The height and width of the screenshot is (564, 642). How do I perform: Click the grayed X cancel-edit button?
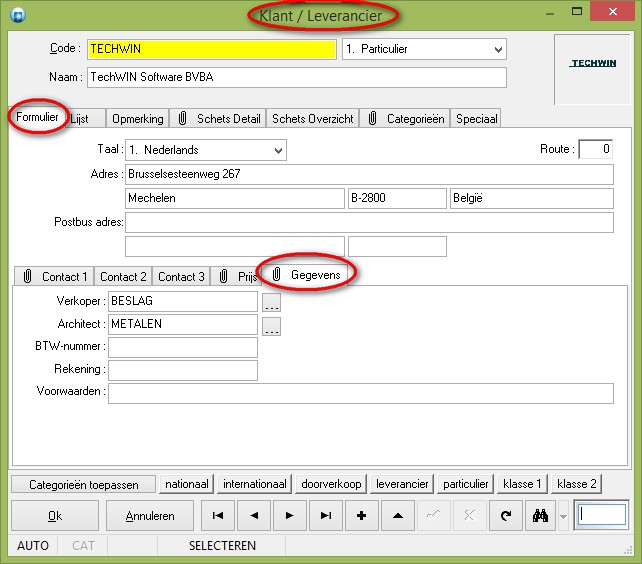470,515
